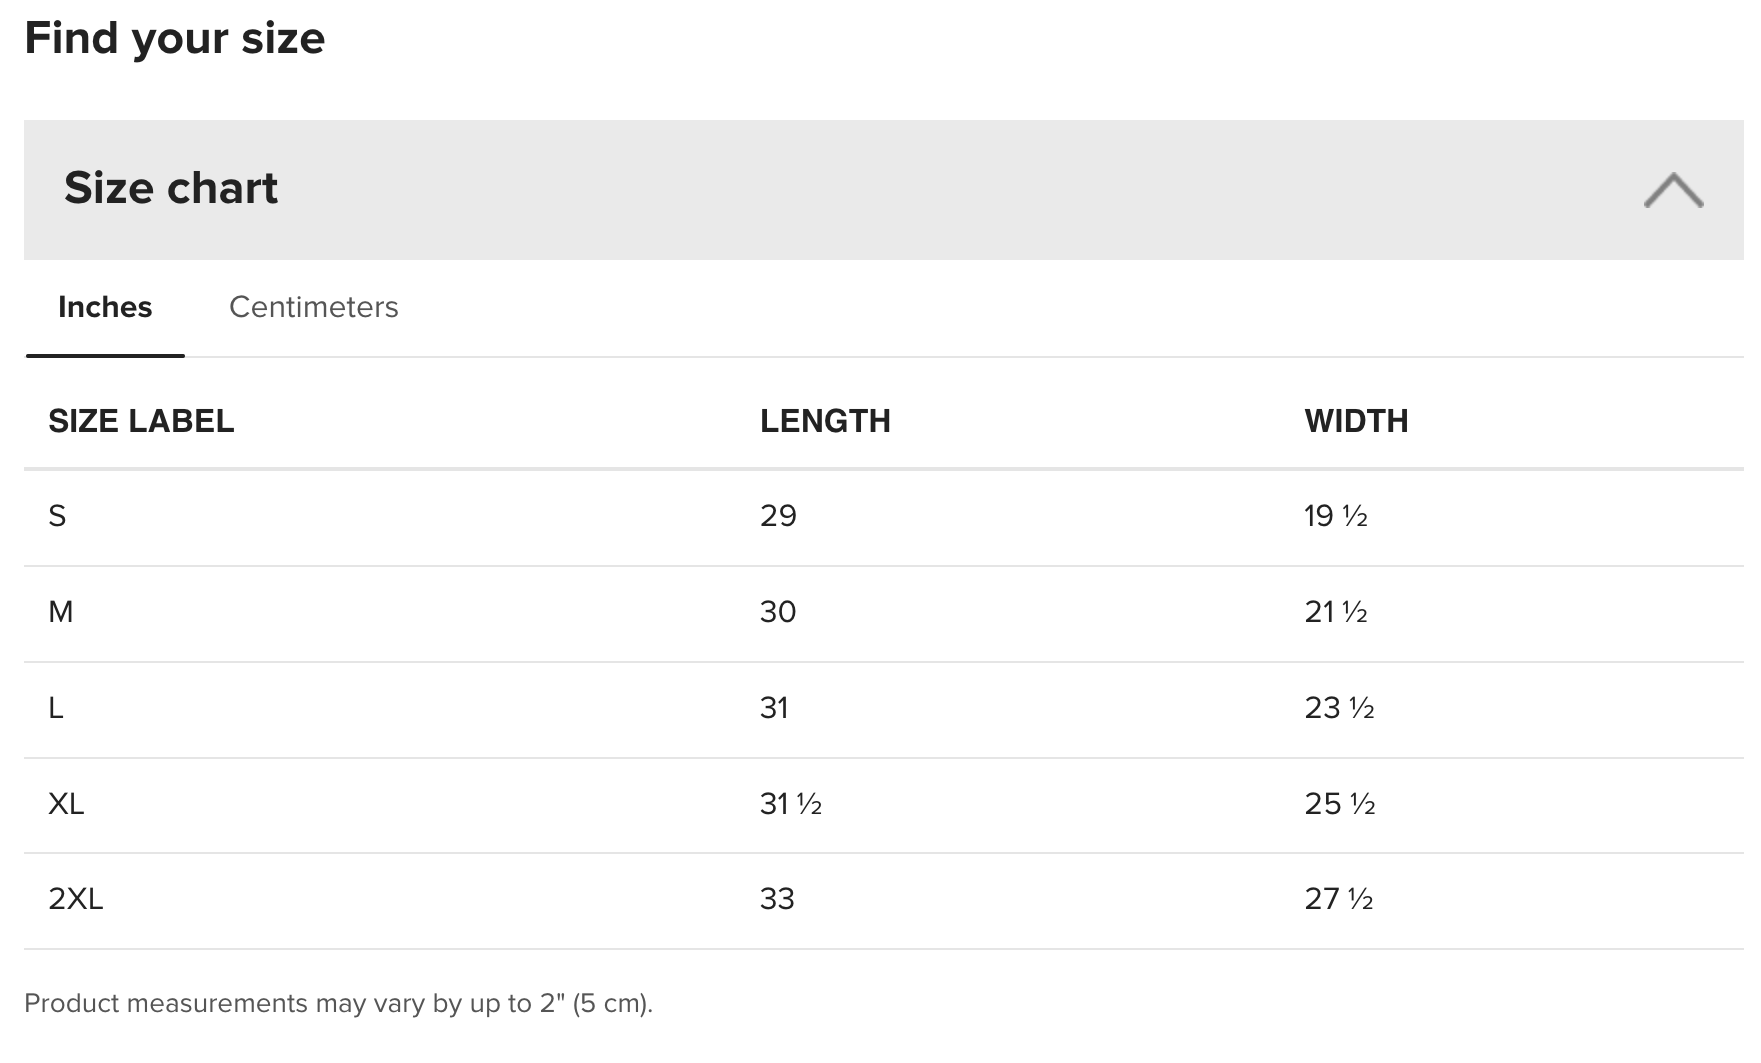The height and width of the screenshot is (1063, 1761).
Task: Click the Size chart header title
Action: click(171, 188)
